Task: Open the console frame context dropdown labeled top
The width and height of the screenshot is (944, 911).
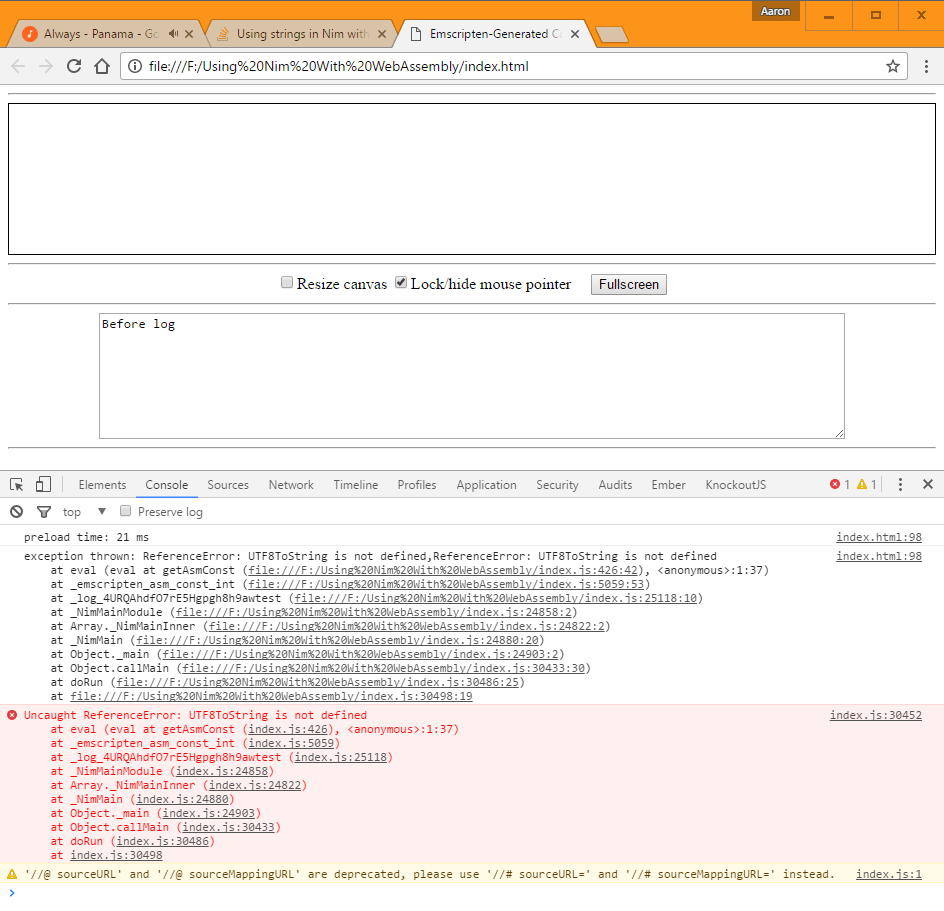Action: (80, 511)
